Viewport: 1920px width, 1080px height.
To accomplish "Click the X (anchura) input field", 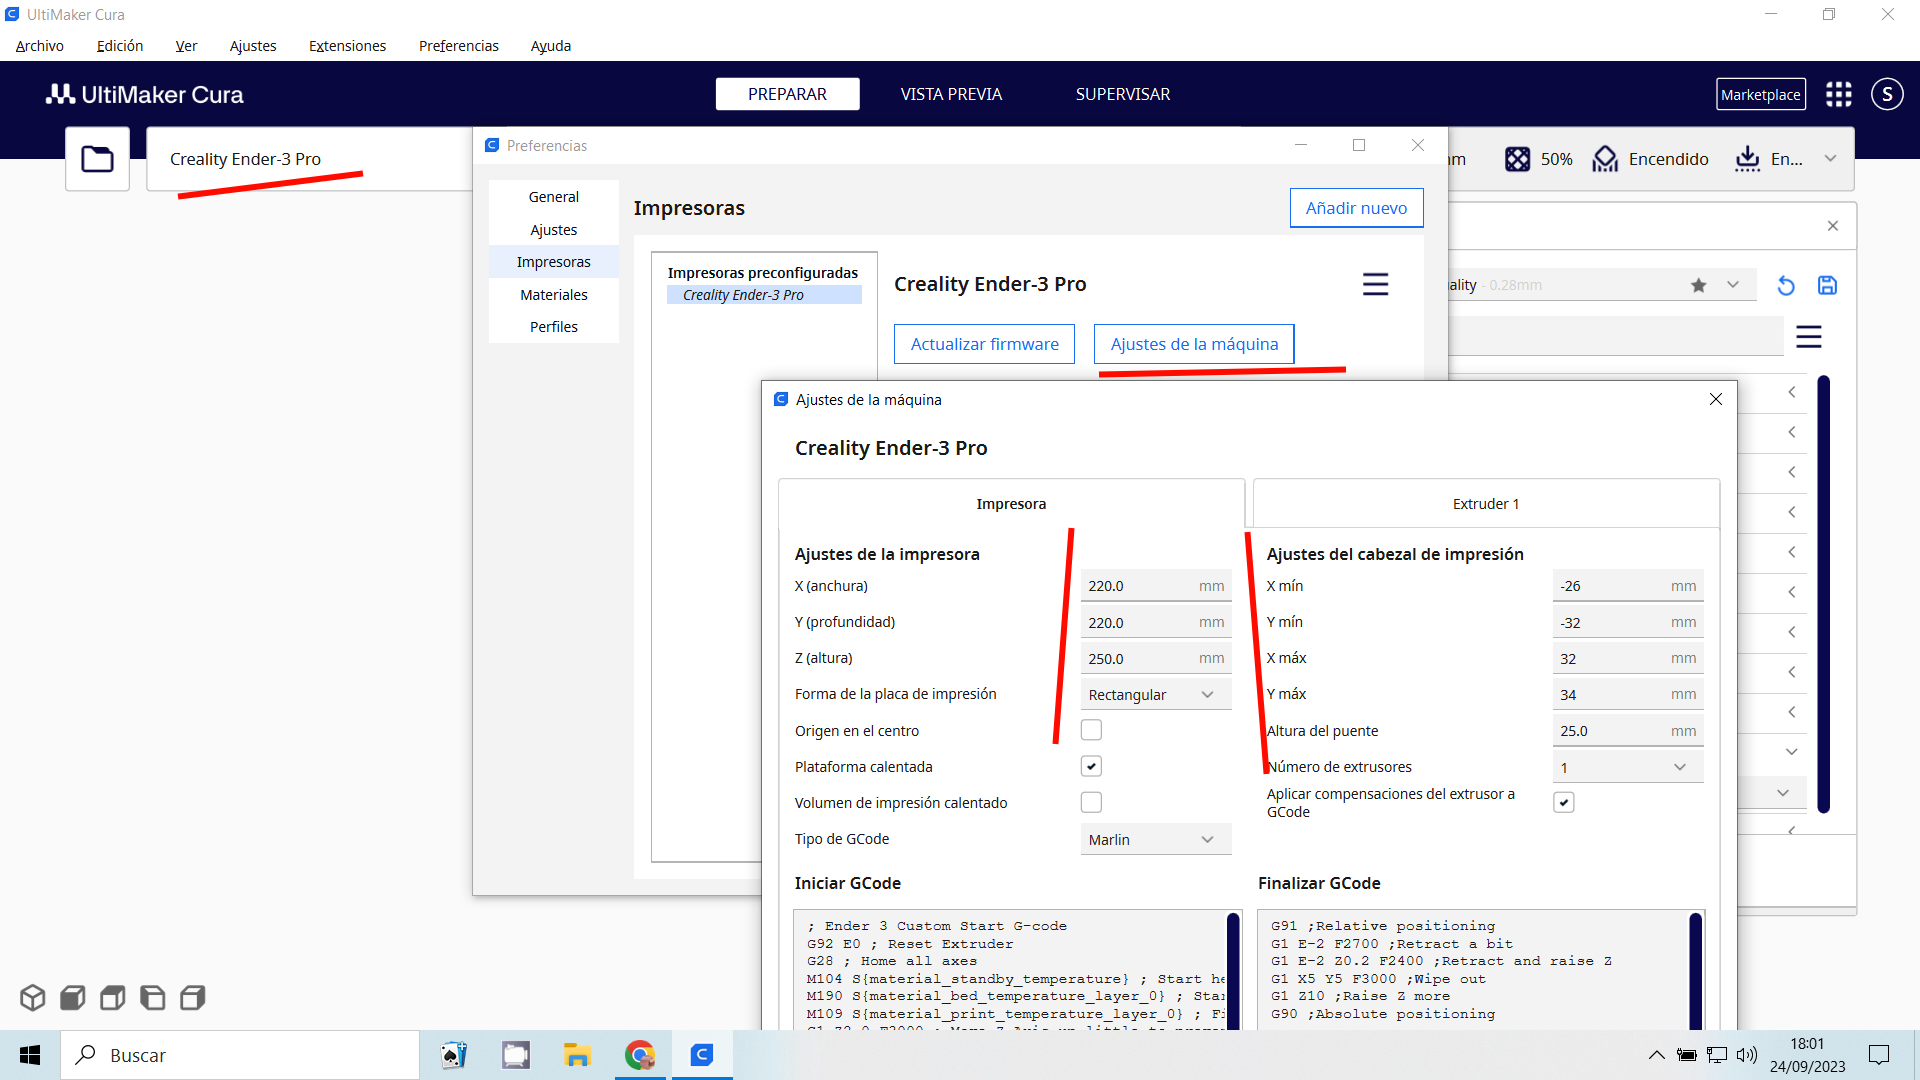I will tap(1140, 586).
